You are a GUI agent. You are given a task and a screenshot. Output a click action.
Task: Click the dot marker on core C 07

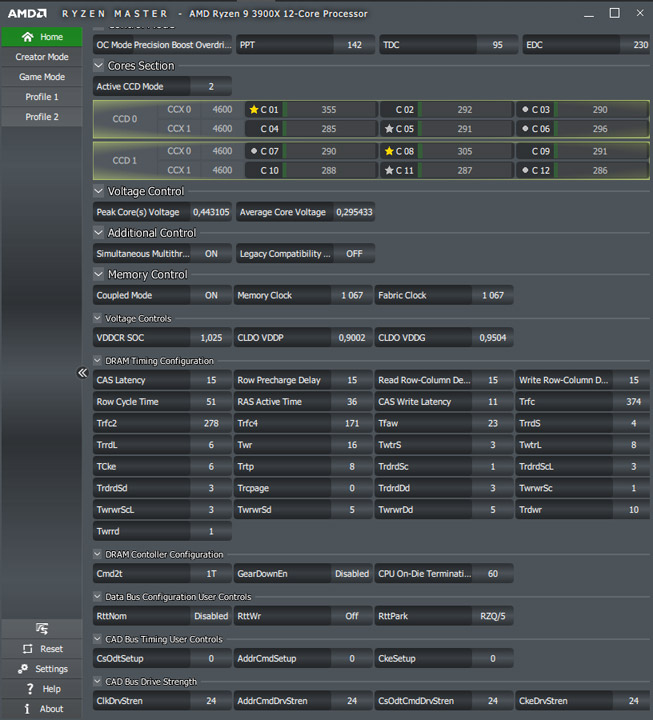[253, 151]
